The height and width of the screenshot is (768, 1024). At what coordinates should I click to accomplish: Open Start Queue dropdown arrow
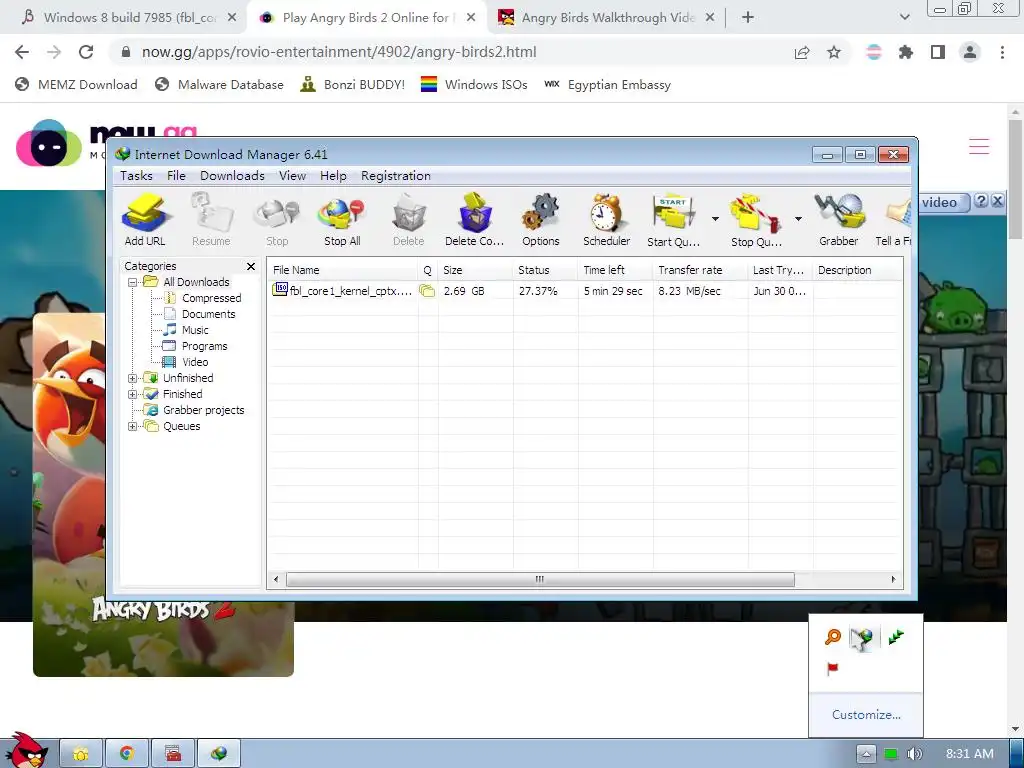pyautogui.click(x=715, y=219)
